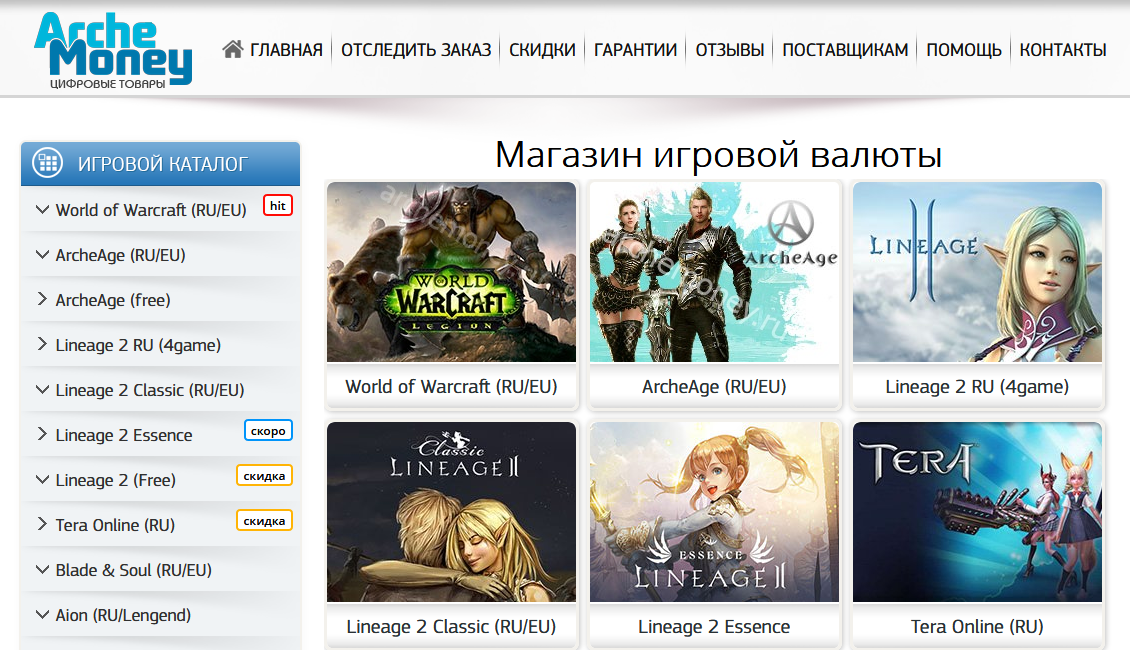
Task: Select Lineage 2 Classic (RU/EU) in sidebar
Action: click(150, 390)
